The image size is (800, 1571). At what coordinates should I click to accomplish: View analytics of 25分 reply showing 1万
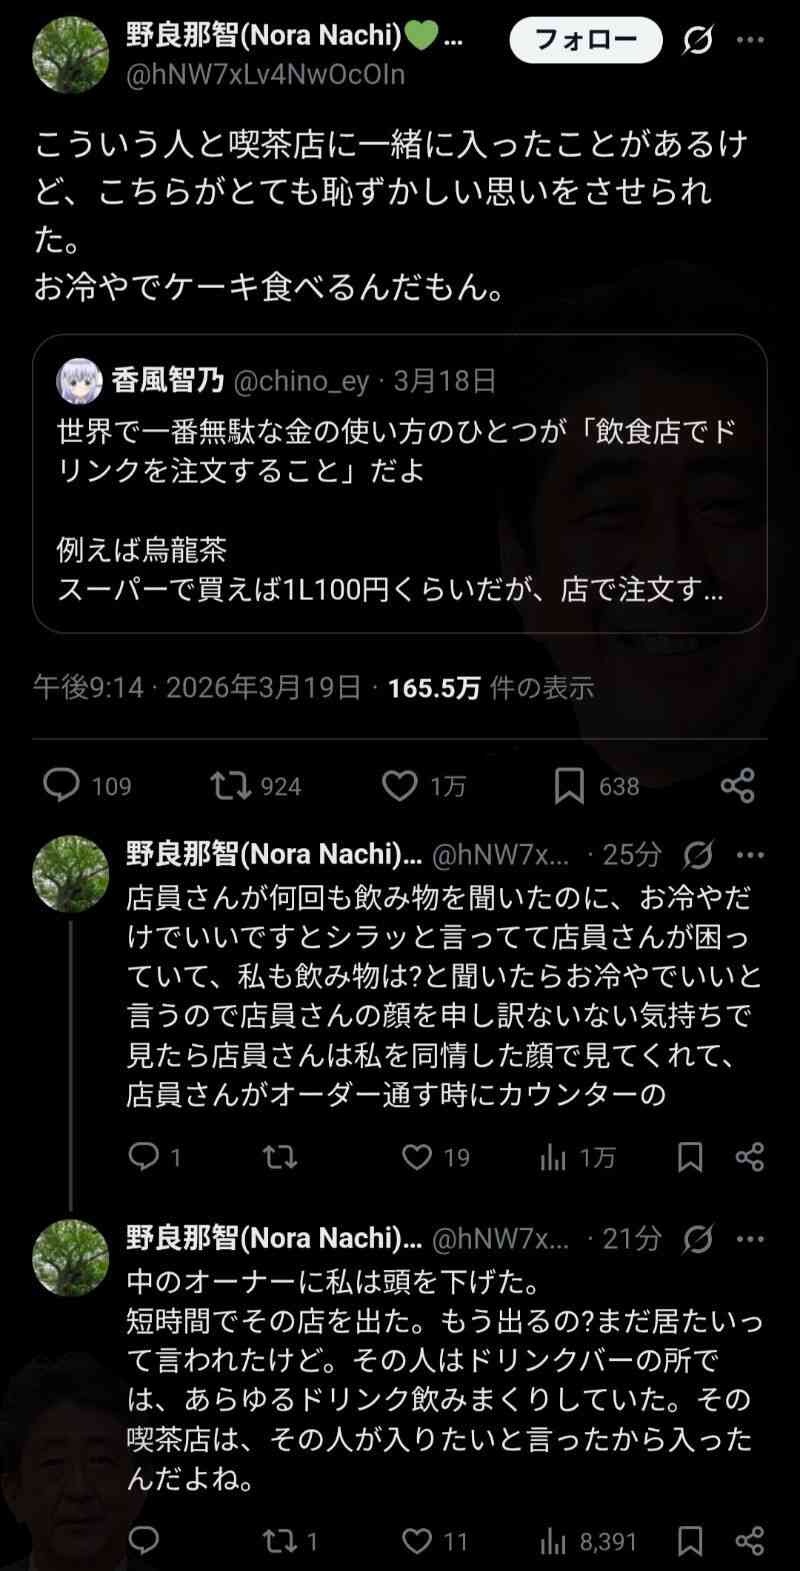[552, 1157]
